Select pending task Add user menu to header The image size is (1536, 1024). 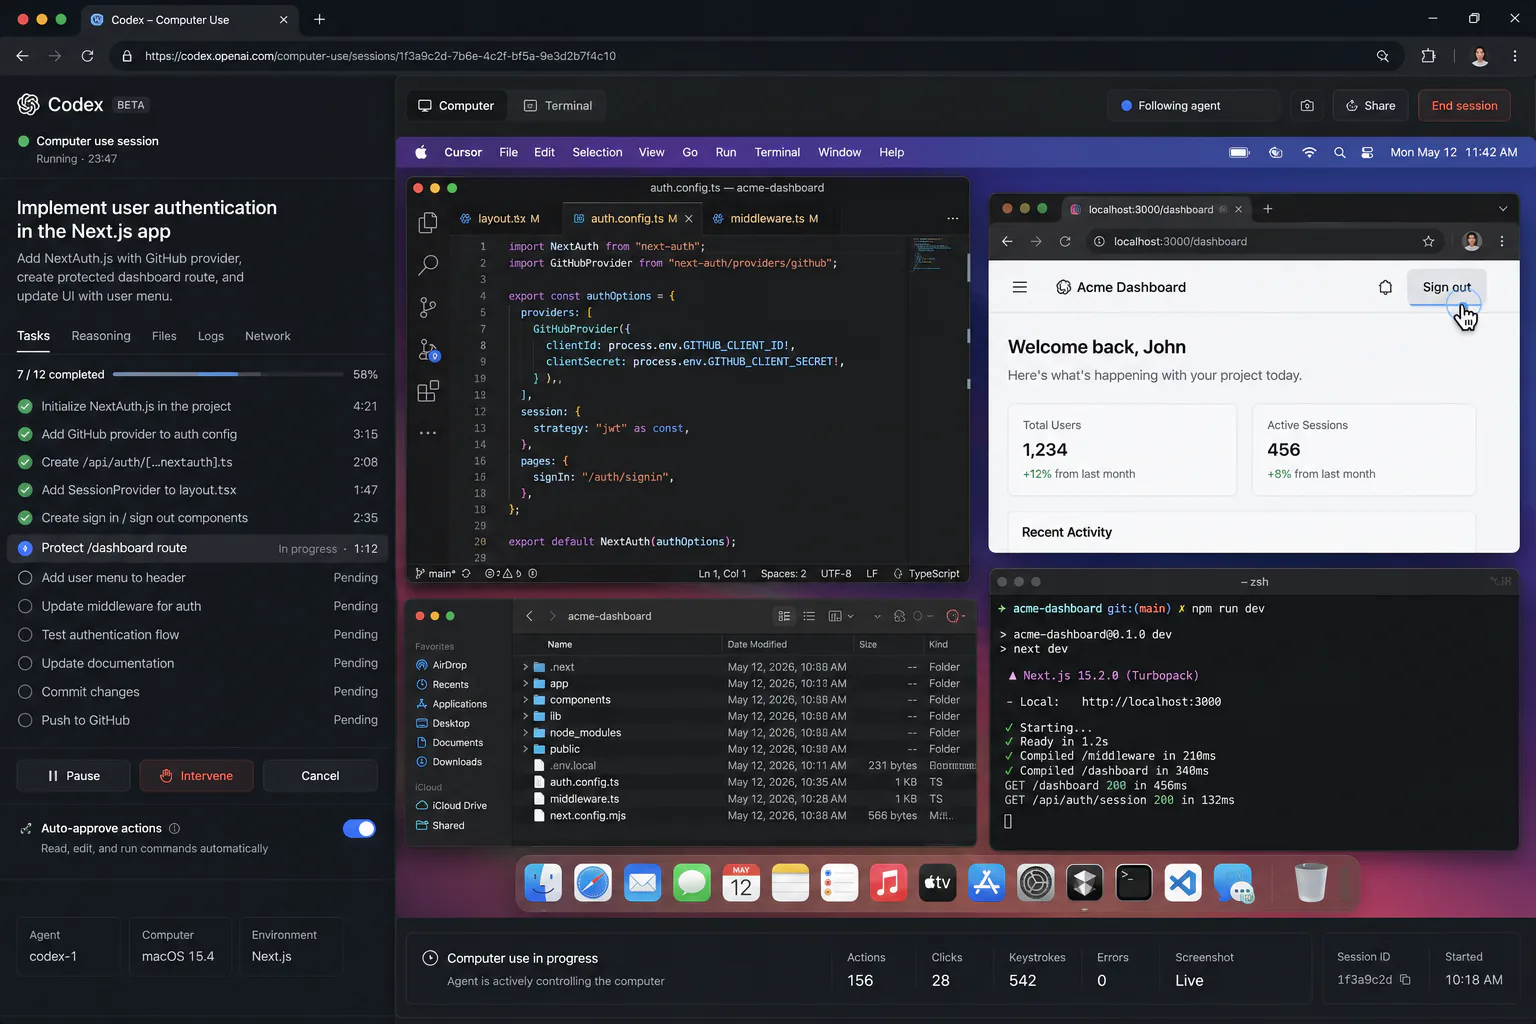pyautogui.click(x=198, y=578)
